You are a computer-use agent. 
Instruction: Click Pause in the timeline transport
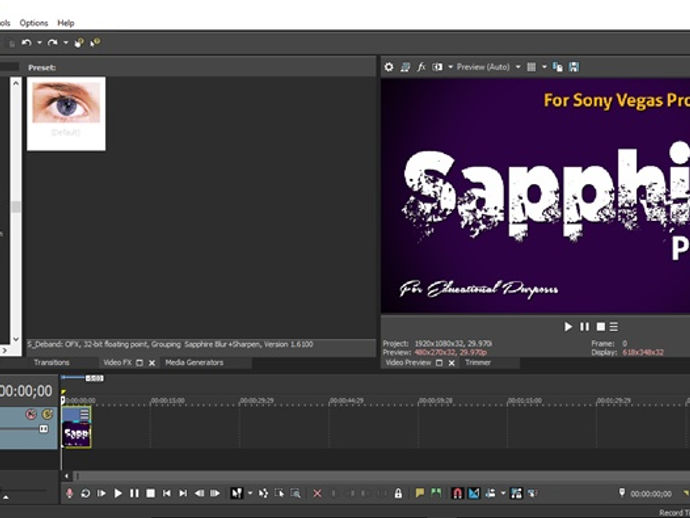tap(134, 493)
